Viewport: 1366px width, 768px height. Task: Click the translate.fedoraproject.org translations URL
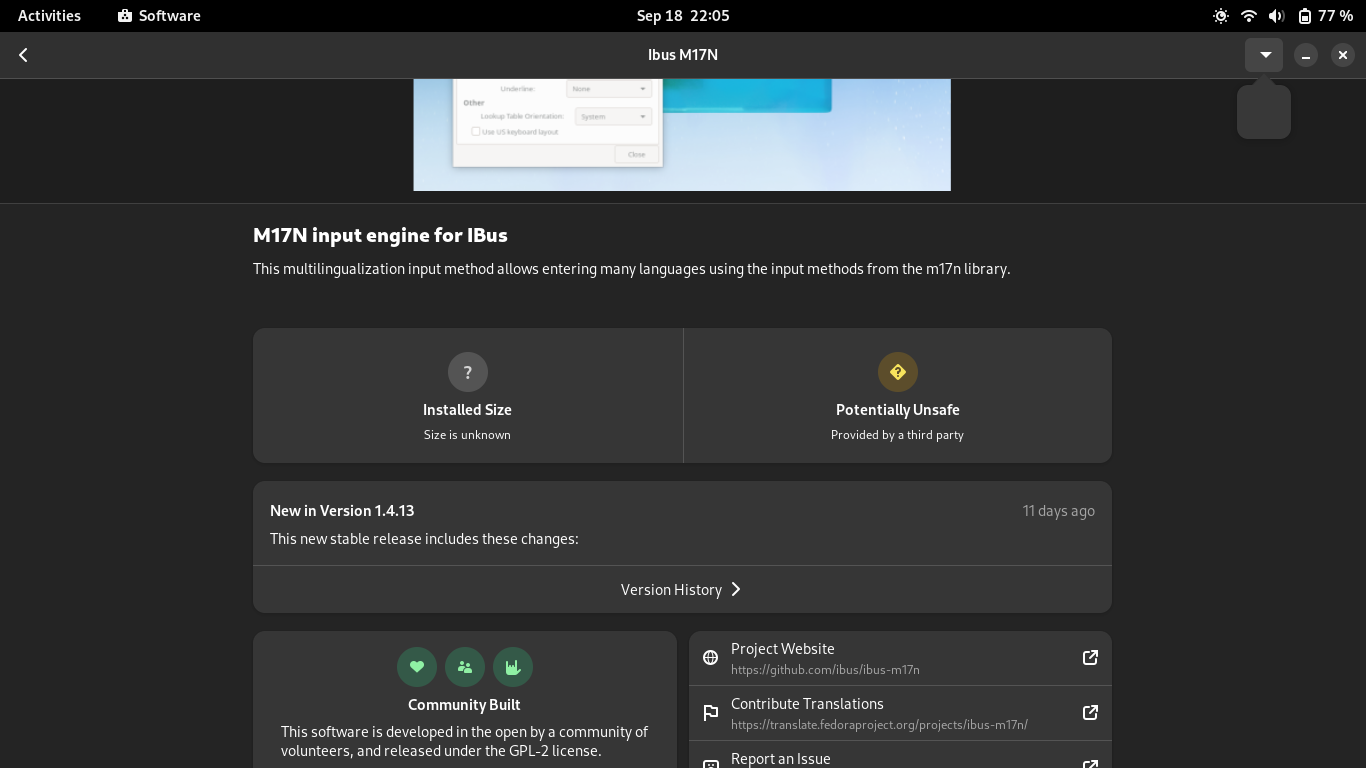click(879, 725)
